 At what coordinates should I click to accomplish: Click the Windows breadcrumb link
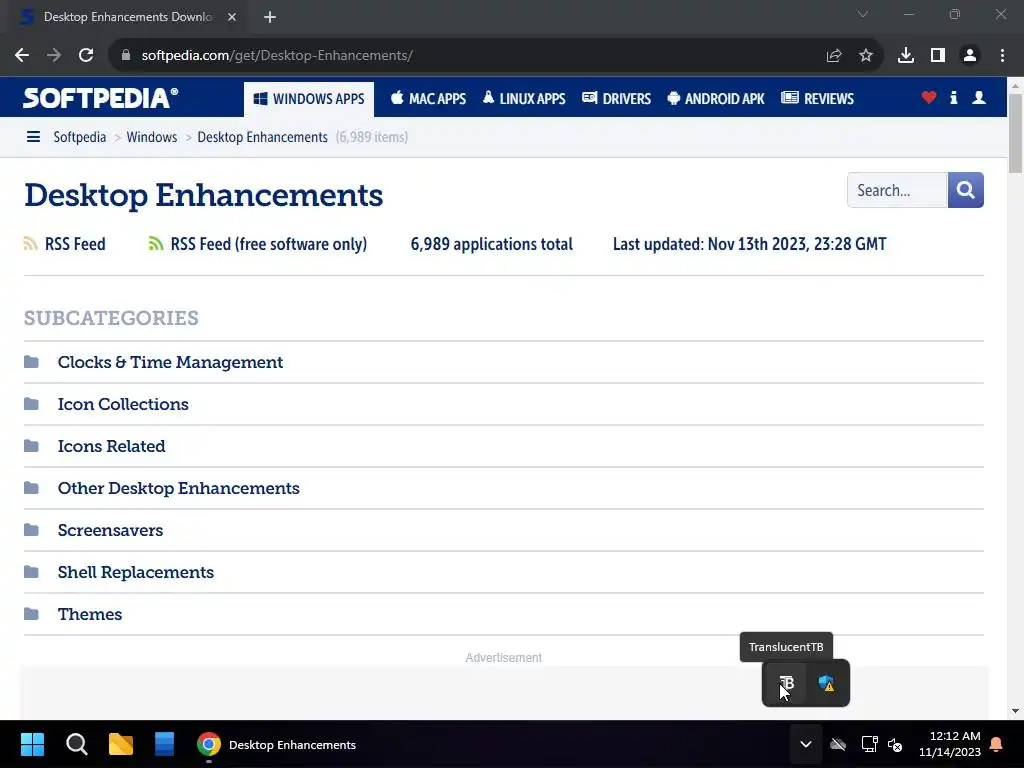152,137
